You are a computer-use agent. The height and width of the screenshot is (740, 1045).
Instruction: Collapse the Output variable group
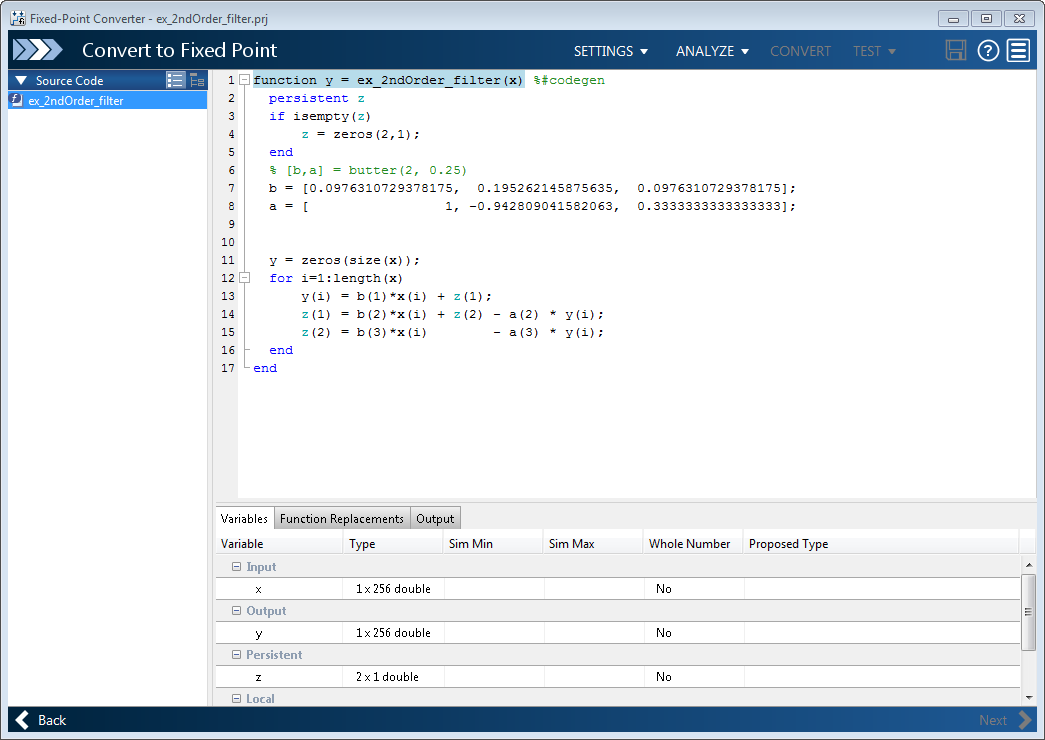click(x=237, y=611)
